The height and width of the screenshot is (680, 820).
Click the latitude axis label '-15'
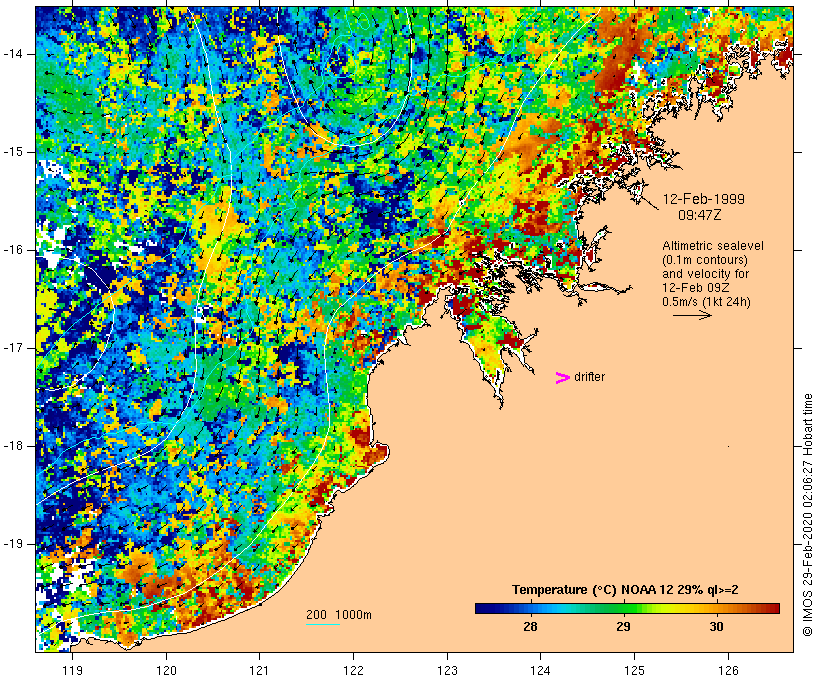[x=13, y=152]
